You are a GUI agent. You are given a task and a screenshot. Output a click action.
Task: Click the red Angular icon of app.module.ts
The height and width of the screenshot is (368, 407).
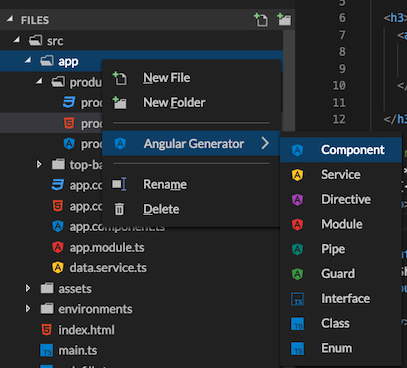(x=58, y=247)
